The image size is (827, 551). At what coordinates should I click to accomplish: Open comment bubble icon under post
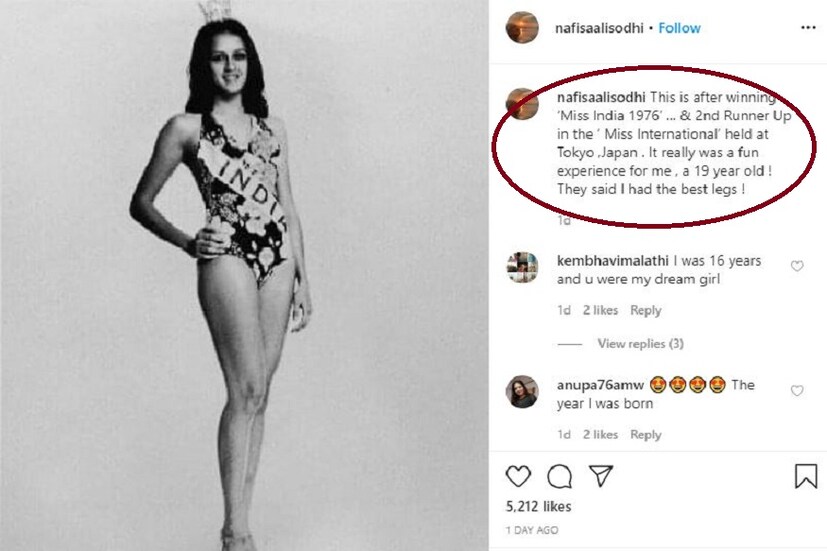click(x=560, y=476)
